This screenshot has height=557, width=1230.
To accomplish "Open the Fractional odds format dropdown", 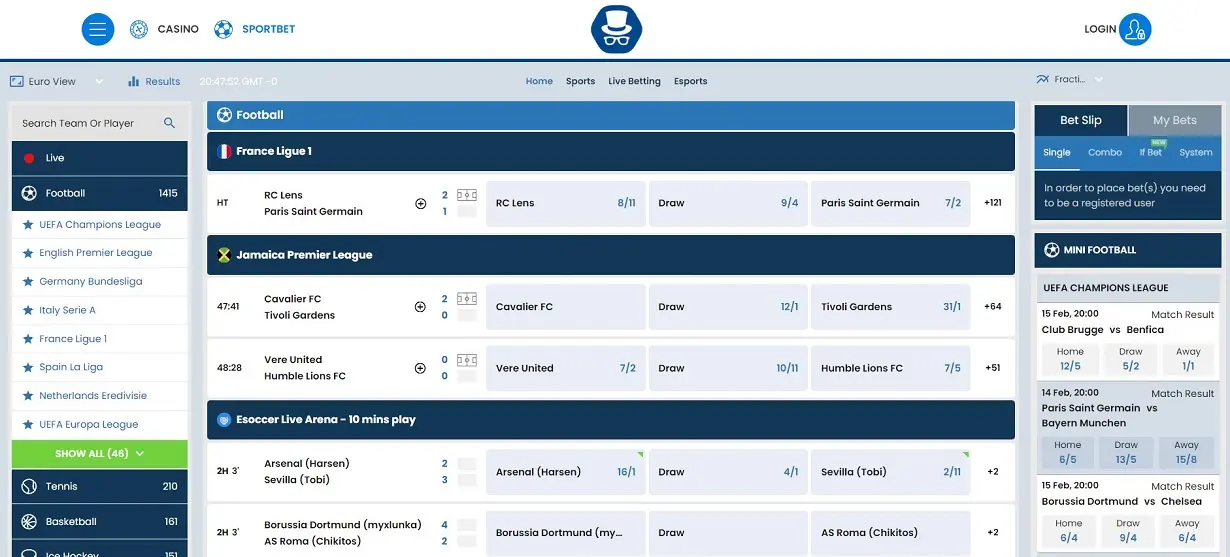I will 1070,79.
